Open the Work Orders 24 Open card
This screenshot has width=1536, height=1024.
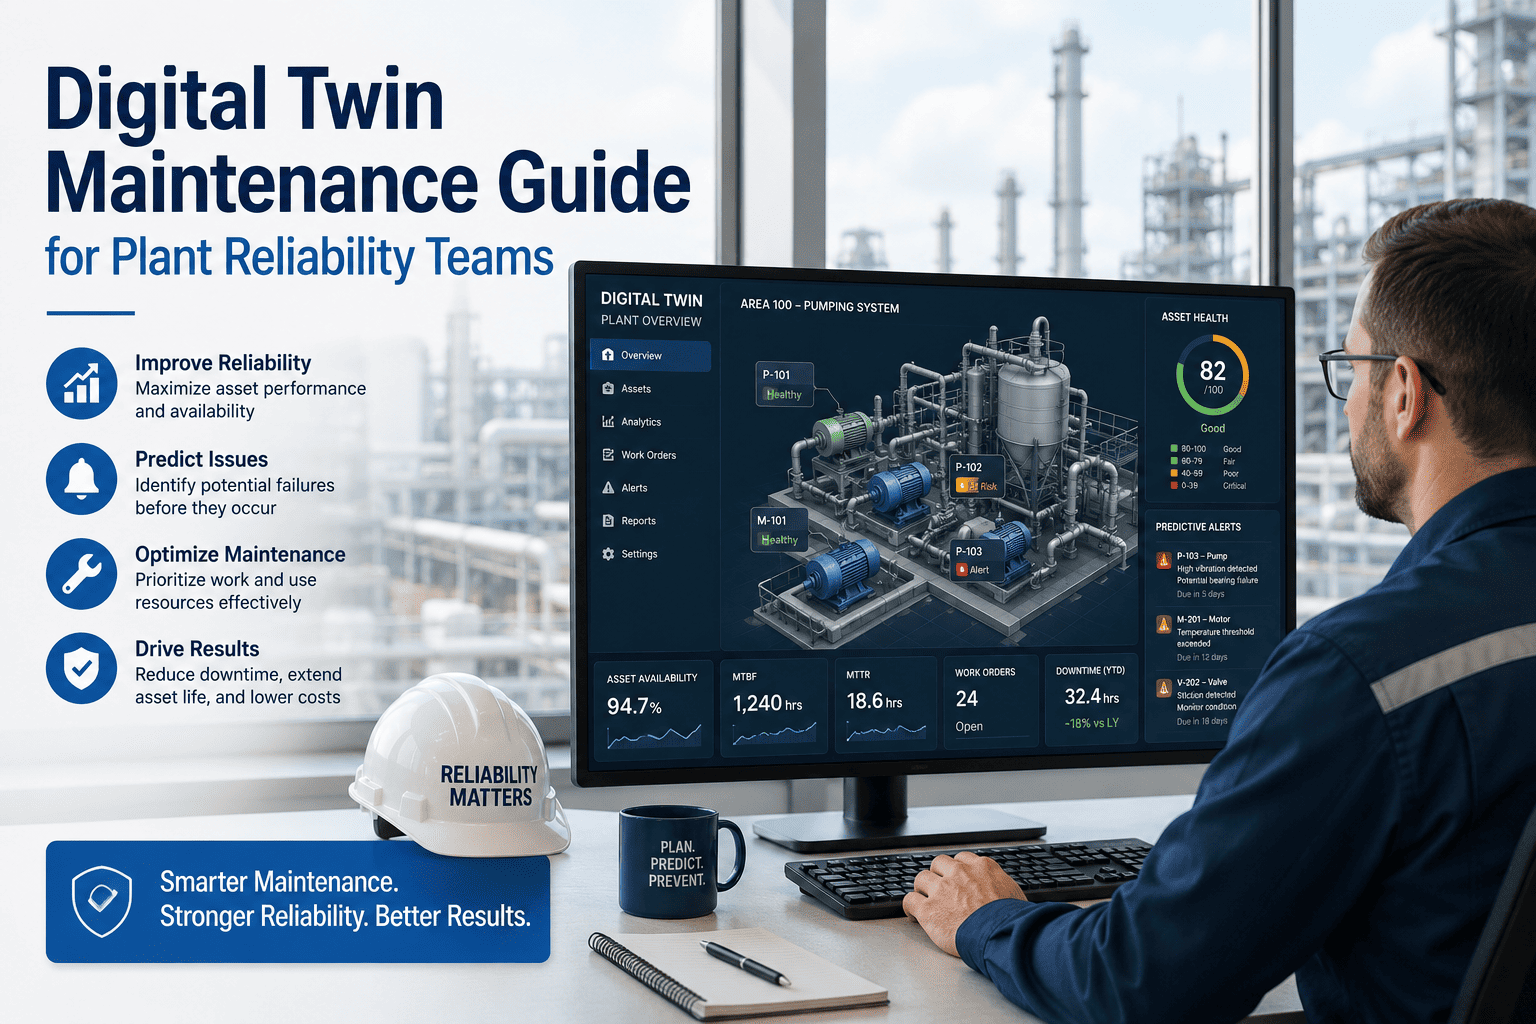[990, 702]
